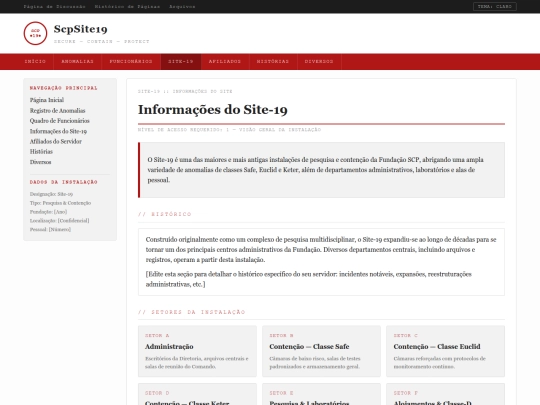Click the Localização: [Confidencial] entry
The image size is (540, 405).
click(x=60, y=220)
